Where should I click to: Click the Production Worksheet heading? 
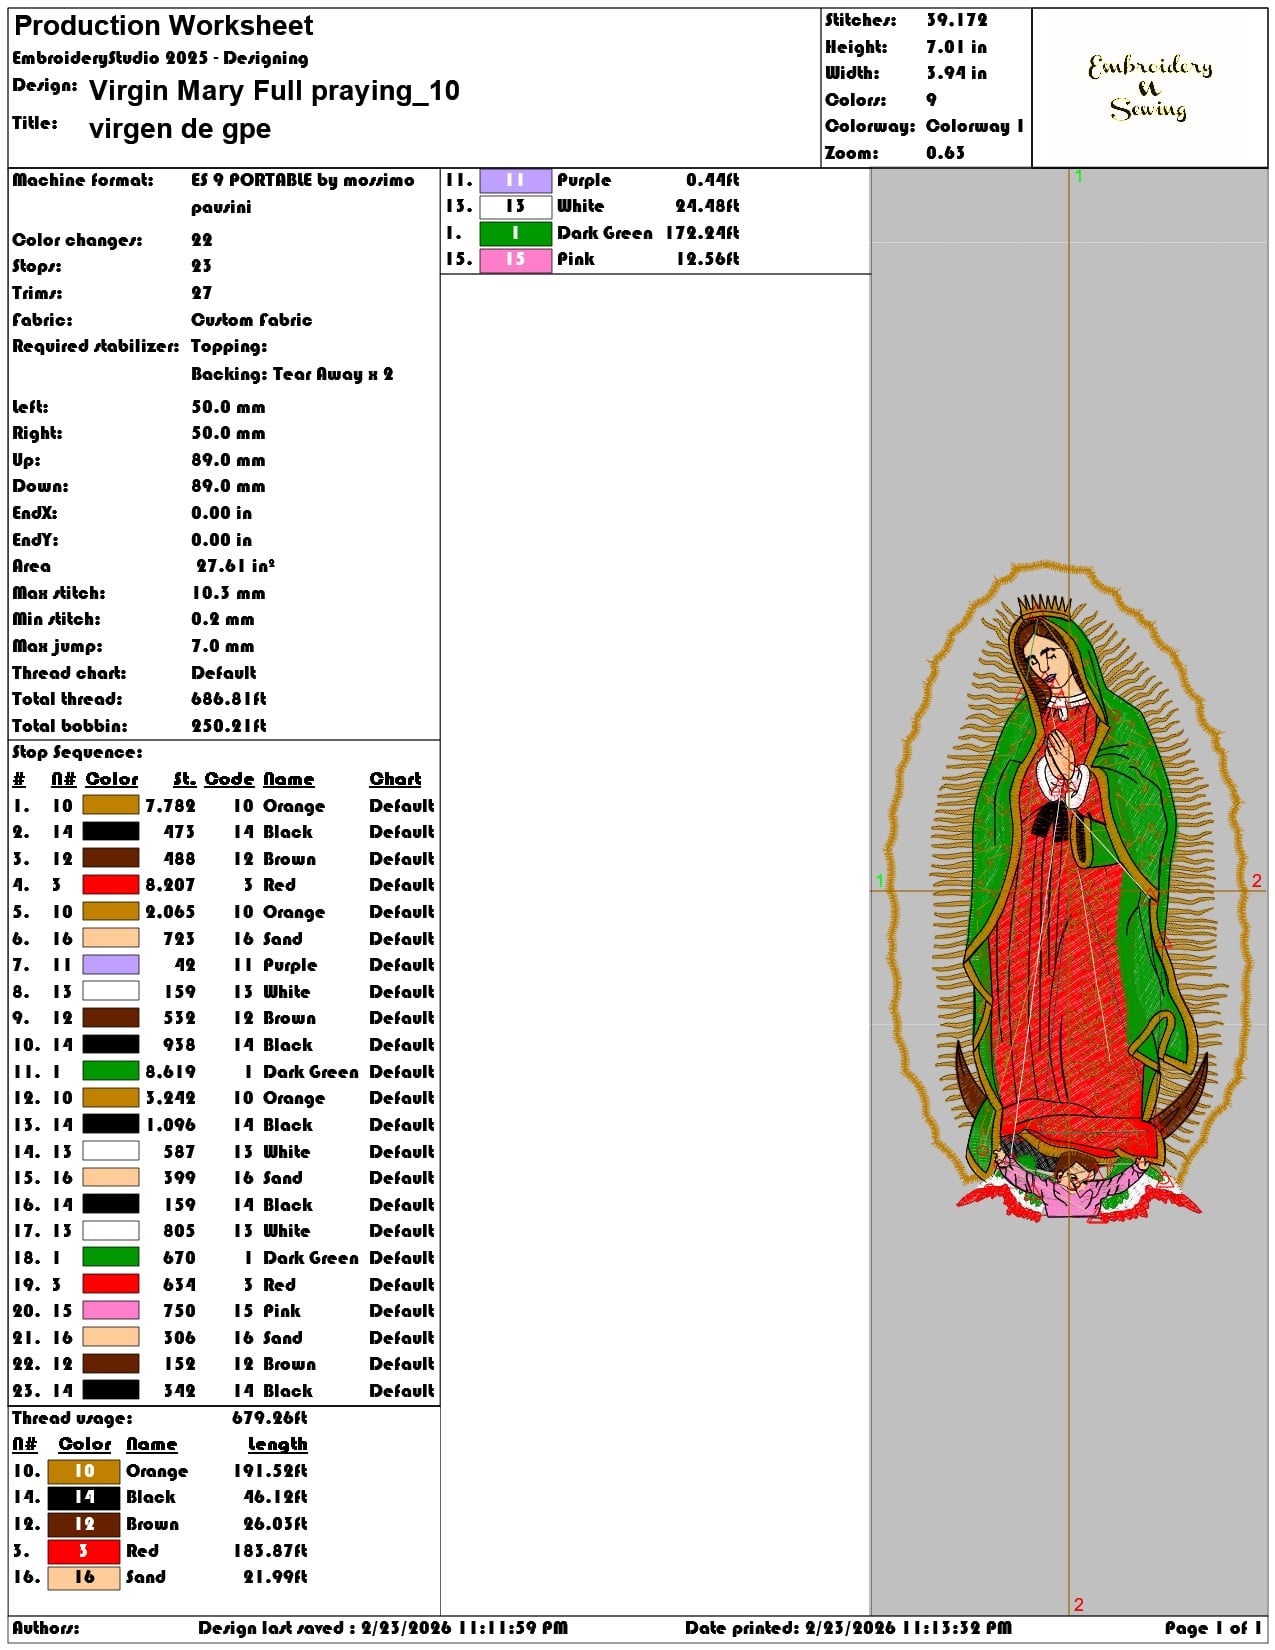pyautogui.click(x=164, y=26)
